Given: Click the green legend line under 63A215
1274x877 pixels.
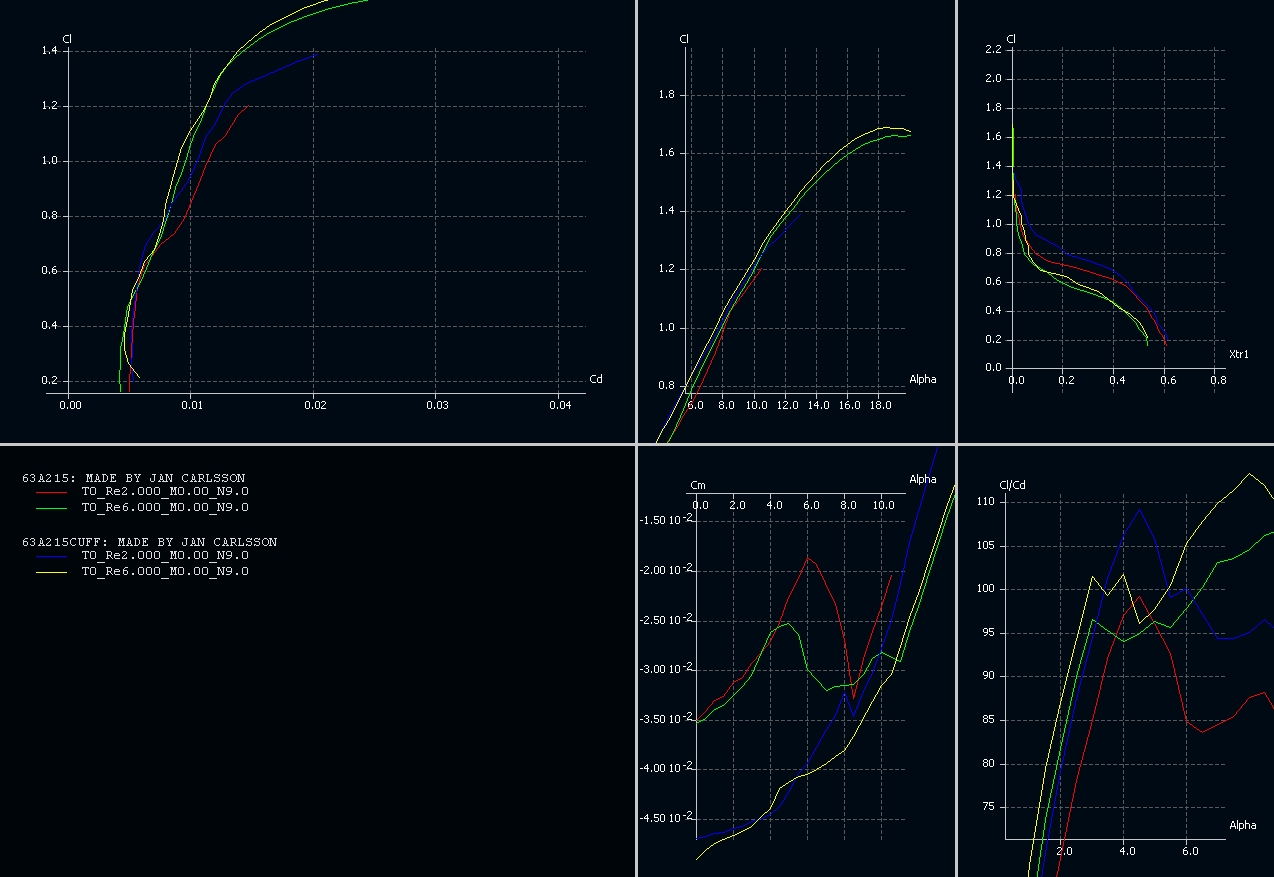Looking at the screenshot, I should coord(51,508).
